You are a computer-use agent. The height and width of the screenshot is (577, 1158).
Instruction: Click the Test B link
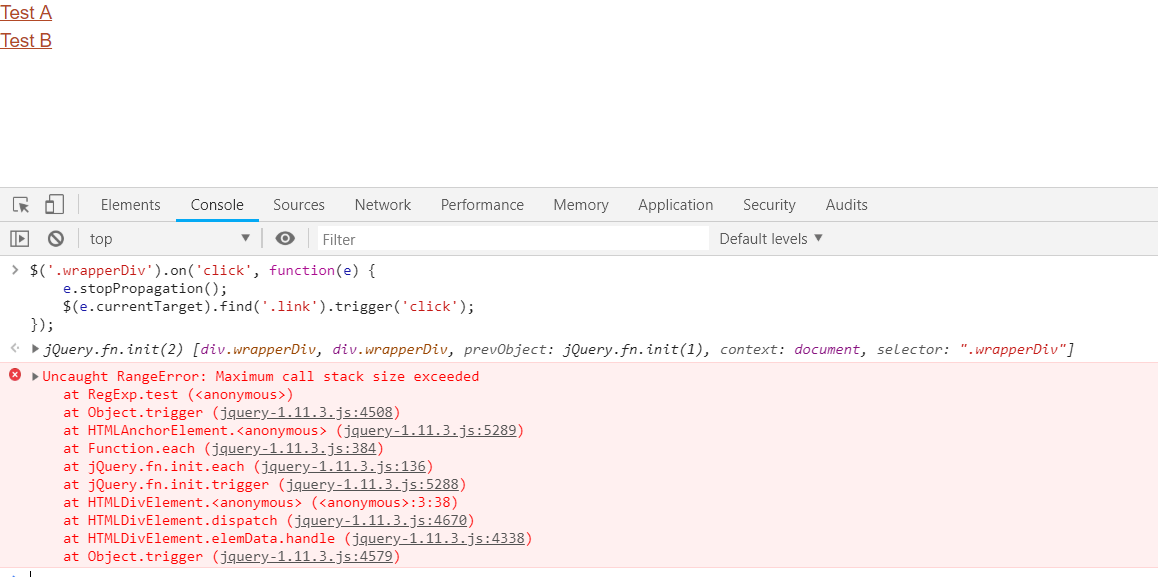point(25,41)
